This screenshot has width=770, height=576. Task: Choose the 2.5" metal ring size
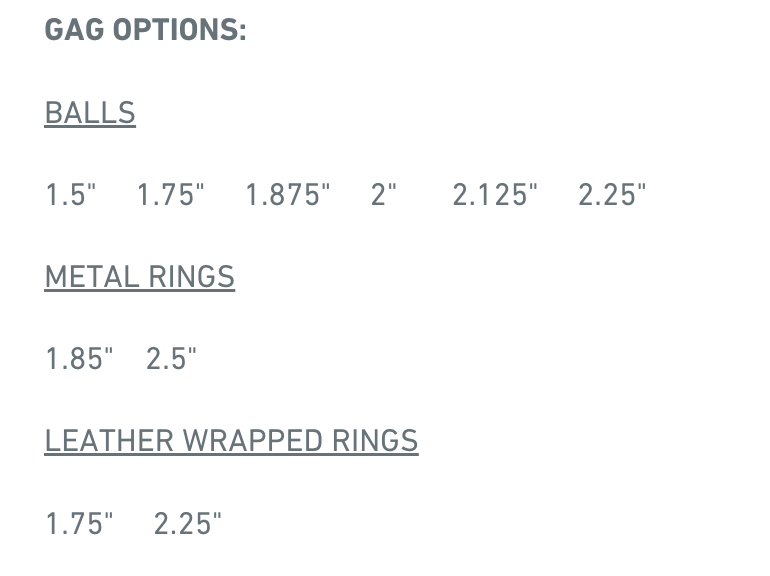(171, 358)
